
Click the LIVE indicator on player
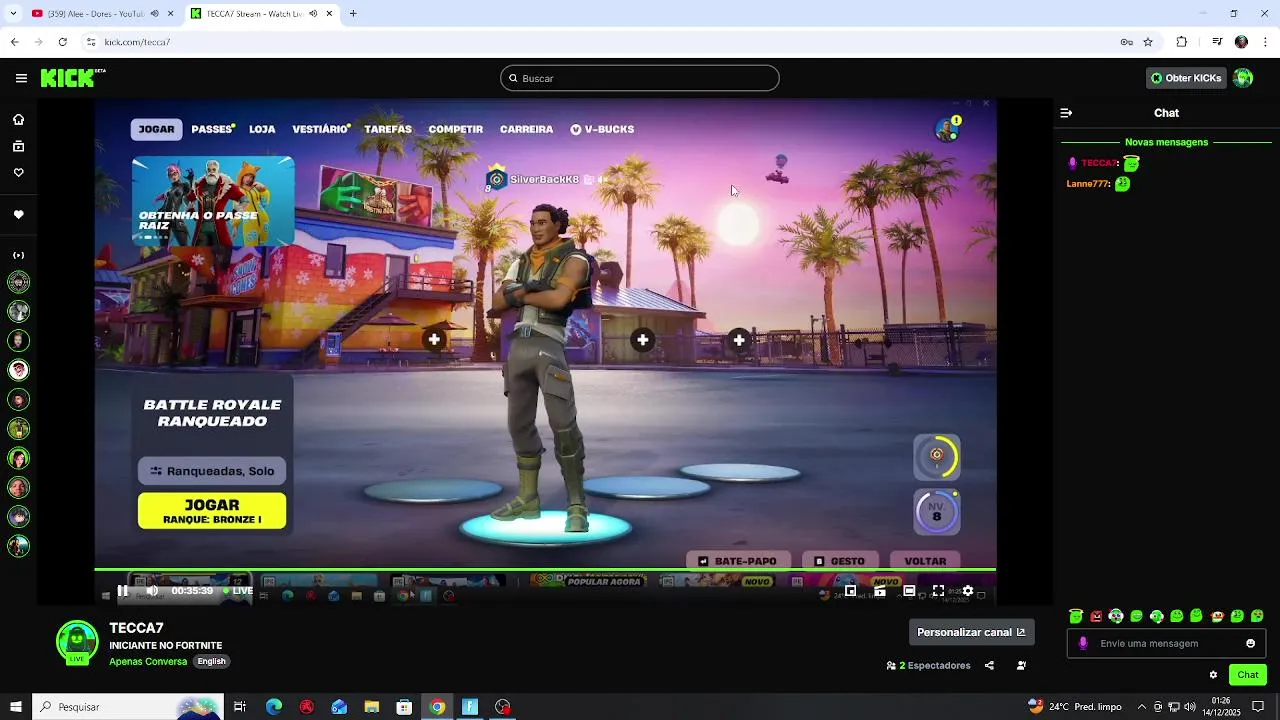point(238,591)
